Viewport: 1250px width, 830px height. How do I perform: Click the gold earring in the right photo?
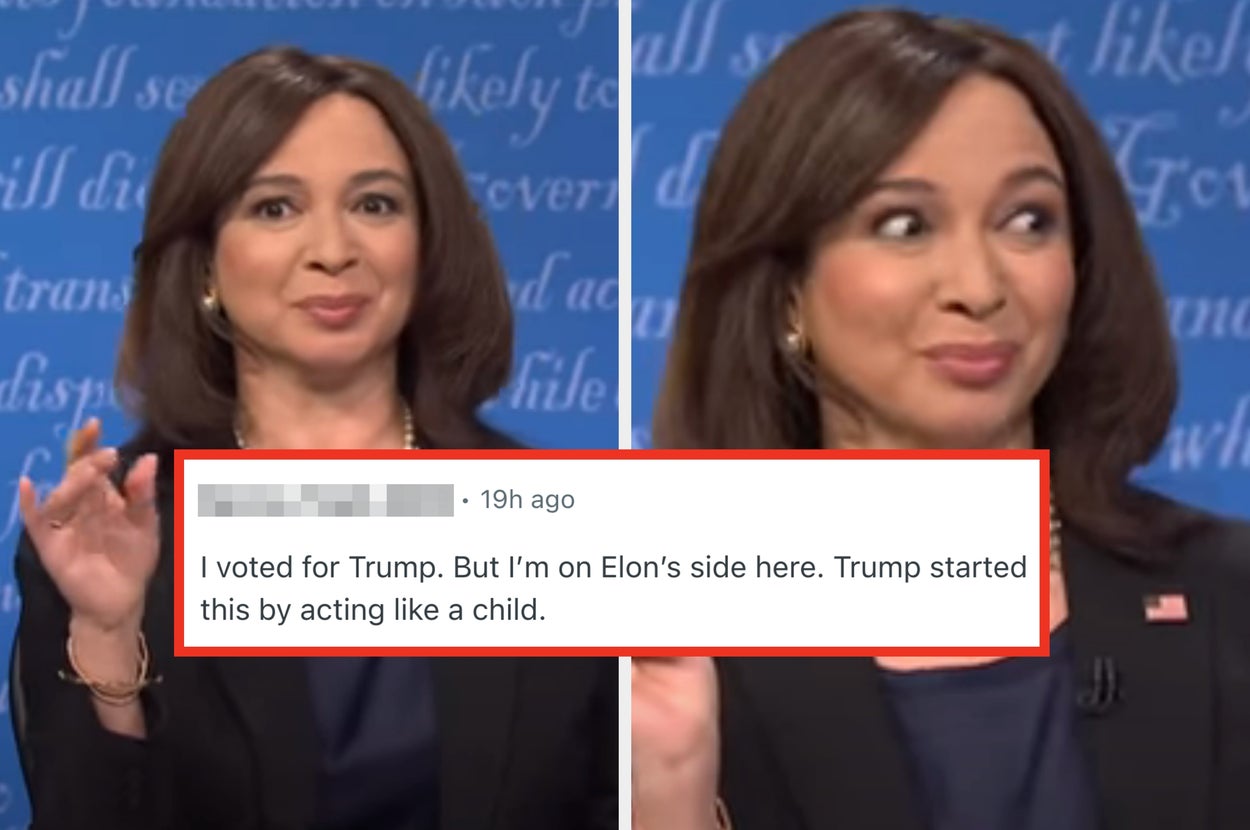point(793,341)
